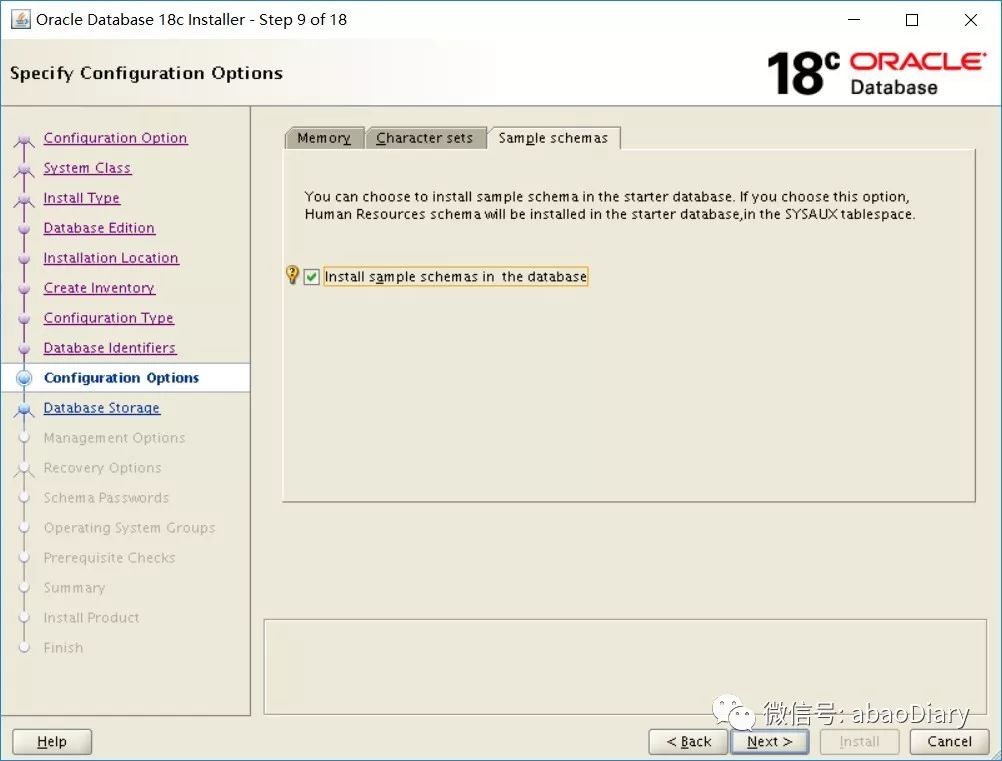Image resolution: width=1002 pixels, height=761 pixels.
Task: Click the Help button
Action: coord(52,742)
